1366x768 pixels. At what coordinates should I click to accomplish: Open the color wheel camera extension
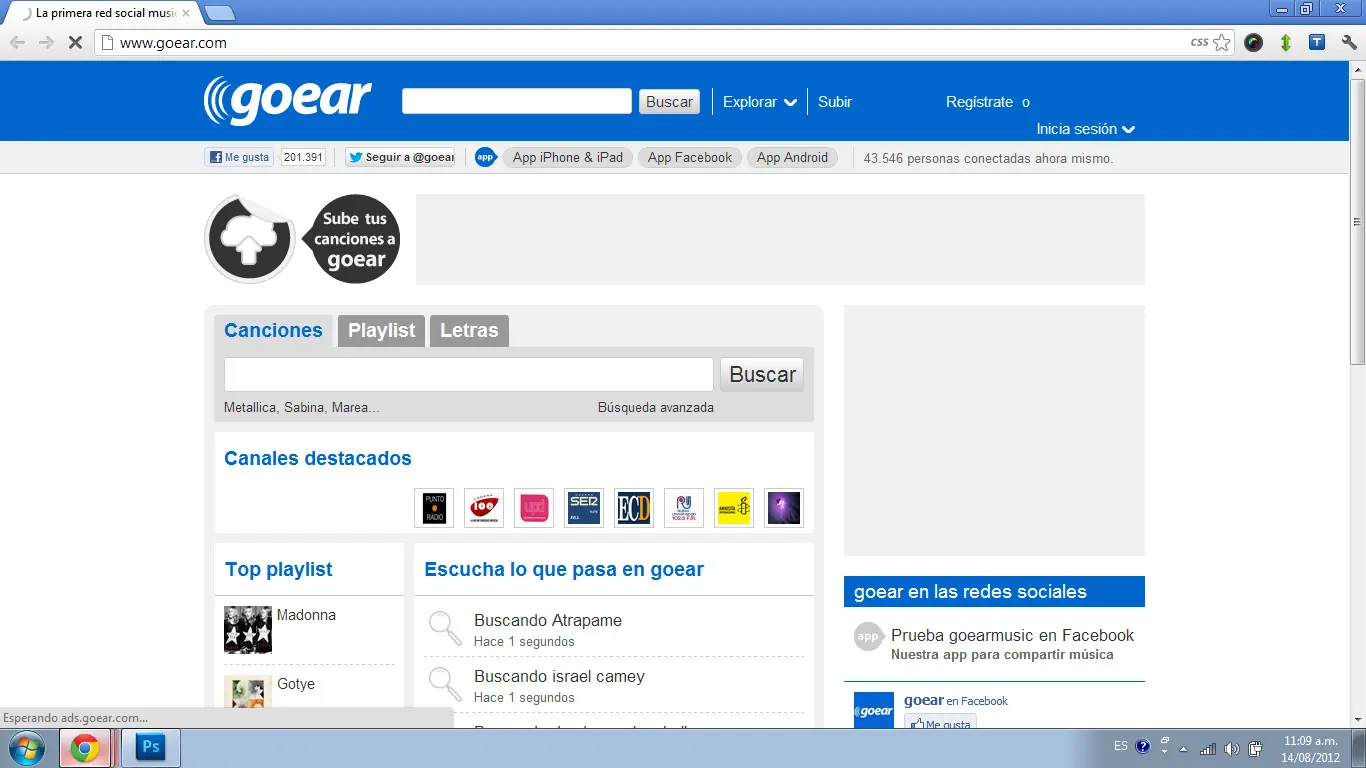pos(1254,43)
